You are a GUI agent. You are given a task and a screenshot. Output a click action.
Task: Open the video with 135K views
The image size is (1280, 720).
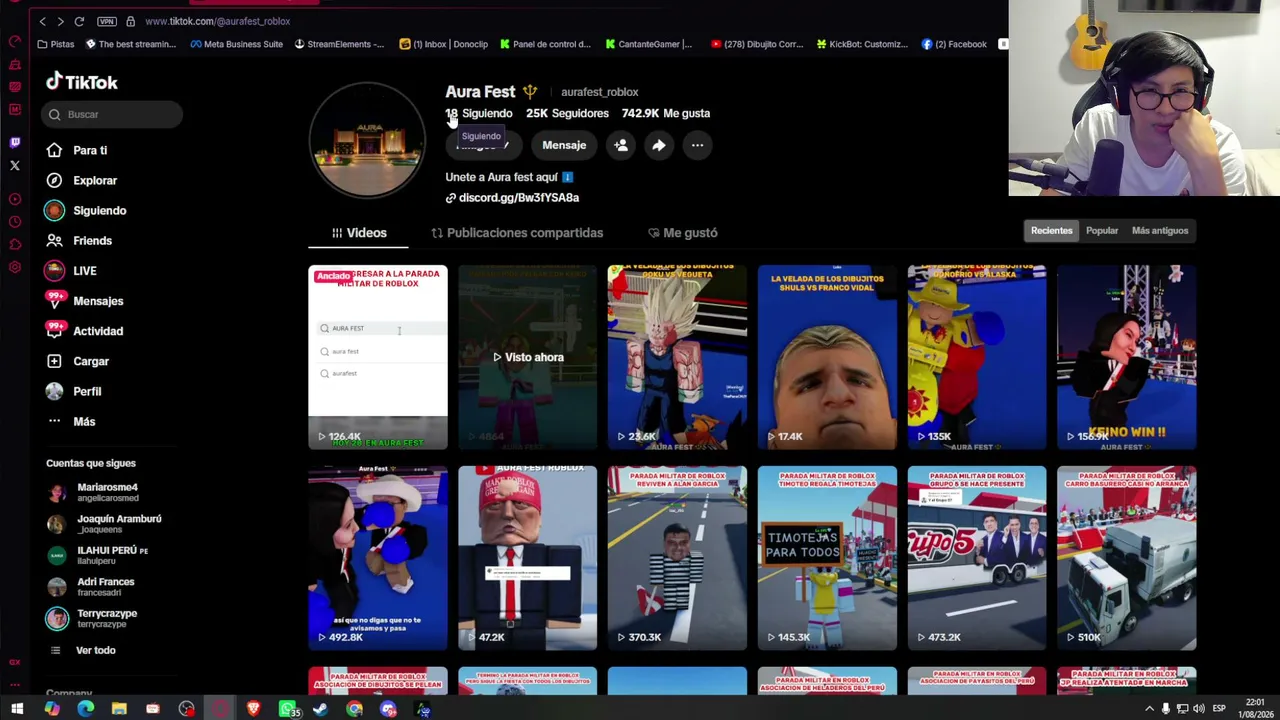(x=977, y=357)
